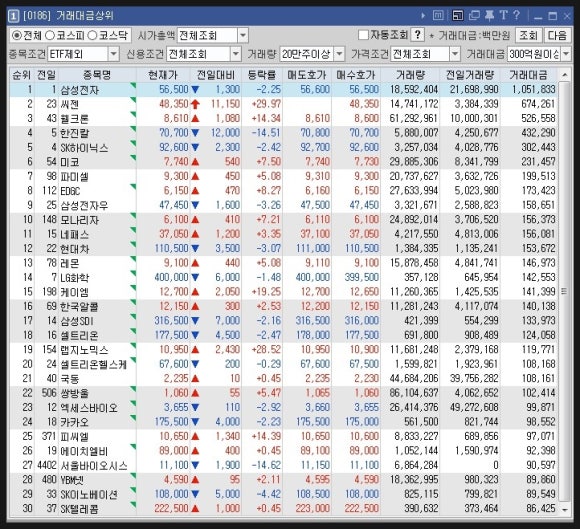
Task: Click the highlighted window-size icon in title bar
Action: (x=458, y=16)
